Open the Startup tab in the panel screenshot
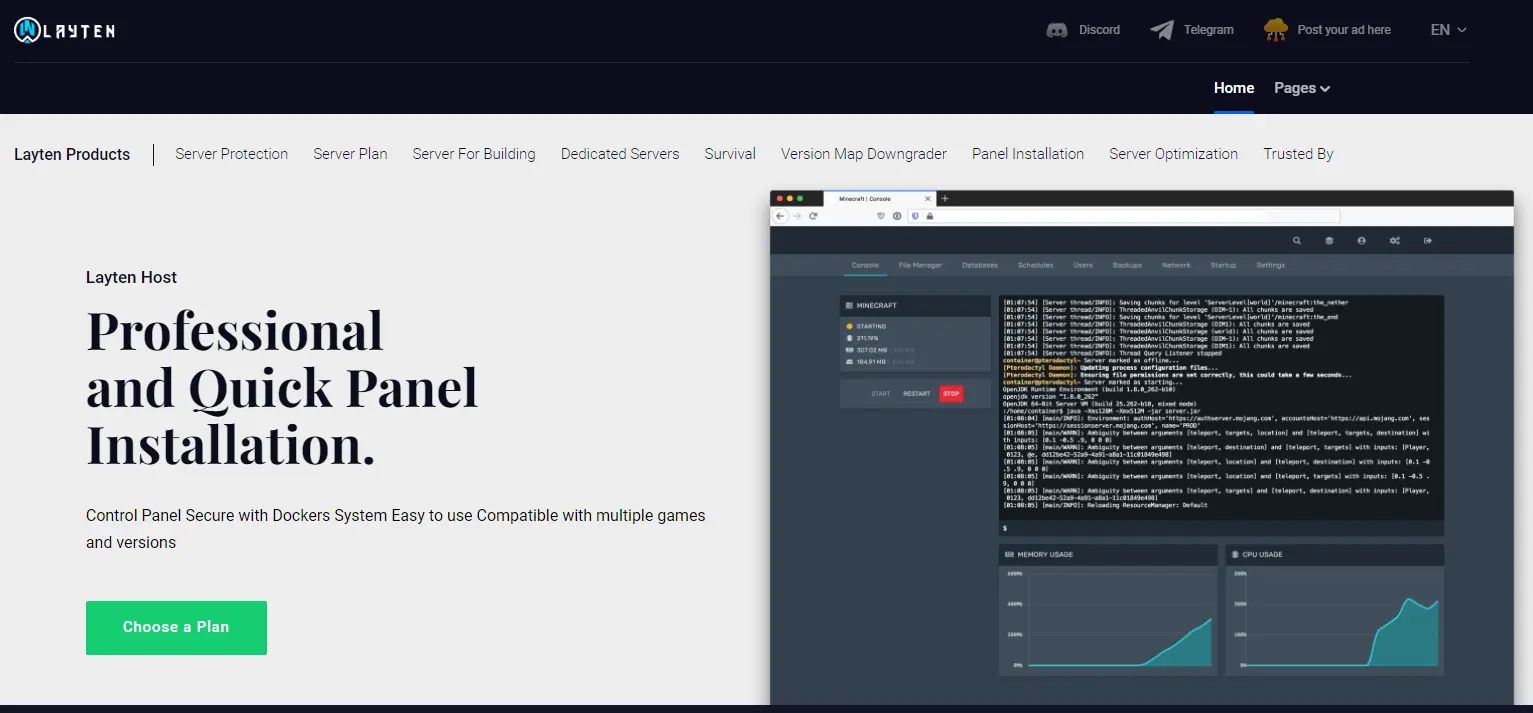This screenshot has width=1533, height=713. [1223, 265]
